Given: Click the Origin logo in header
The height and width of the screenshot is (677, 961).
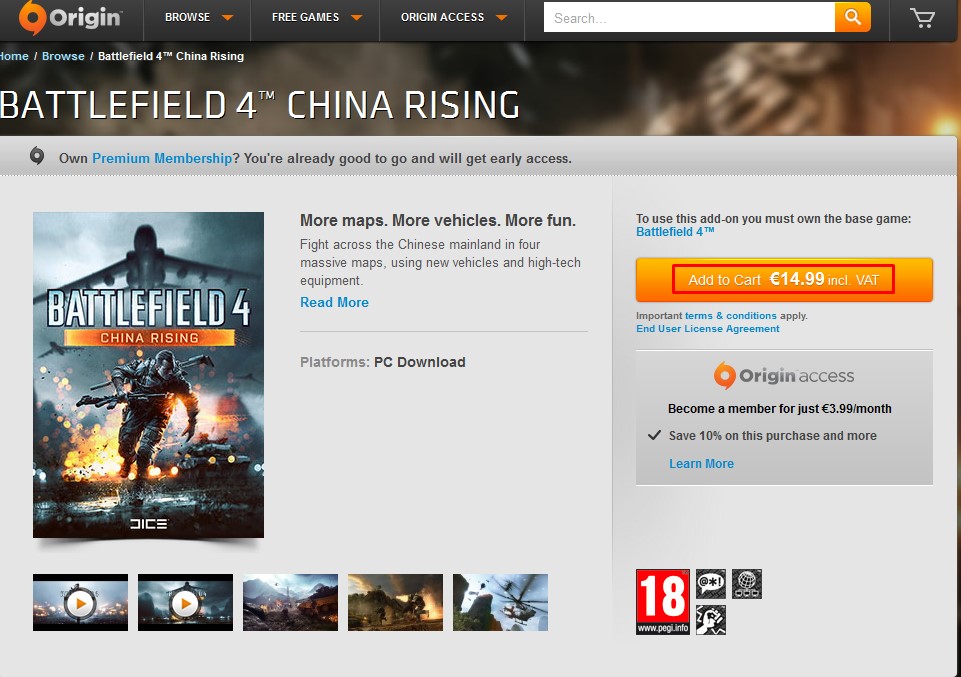Looking at the screenshot, I should pos(70,18).
